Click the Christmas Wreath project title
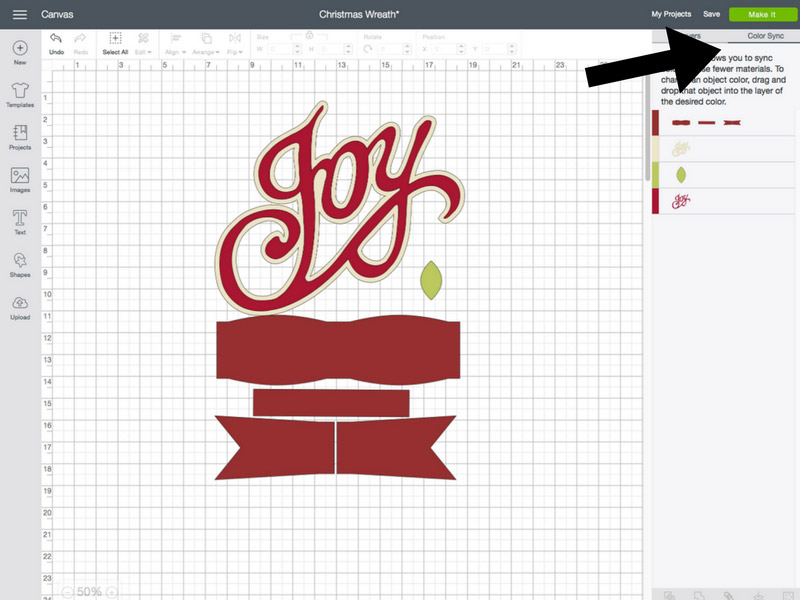Screen dimensions: 800x600 point(359,14)
